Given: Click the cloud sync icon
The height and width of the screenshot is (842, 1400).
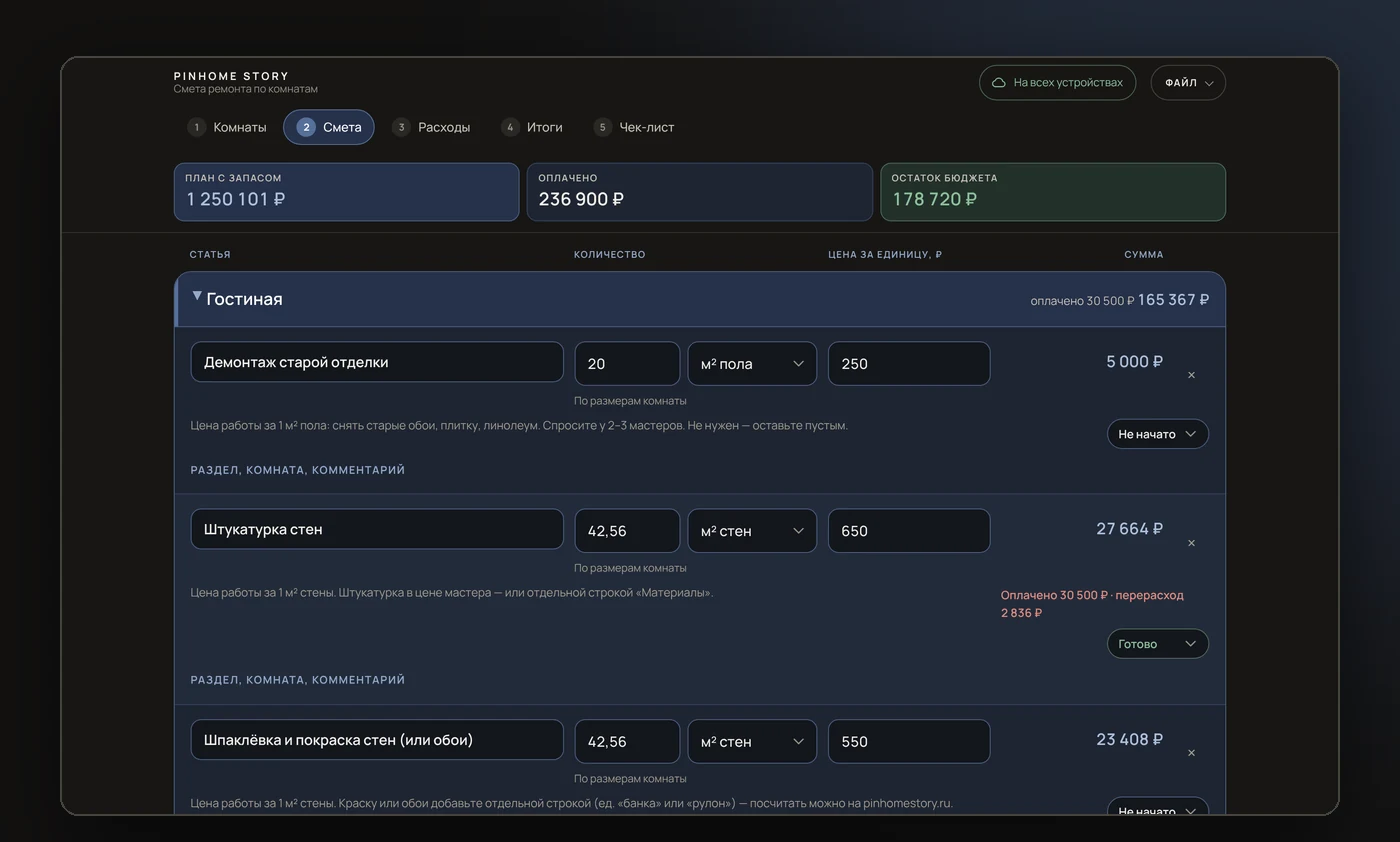Looking at the screenshot, I should (998, 83).
